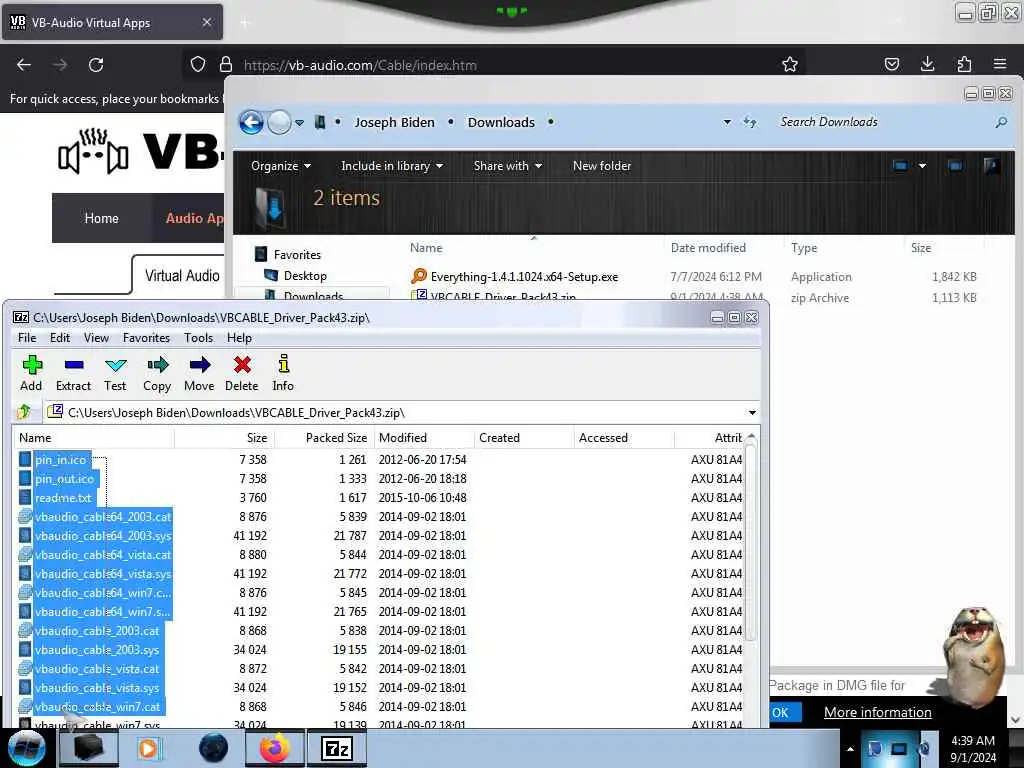Go up one folder level in 7-Zip
Viewport: 1024px width, 768px height.
(24, 412)
